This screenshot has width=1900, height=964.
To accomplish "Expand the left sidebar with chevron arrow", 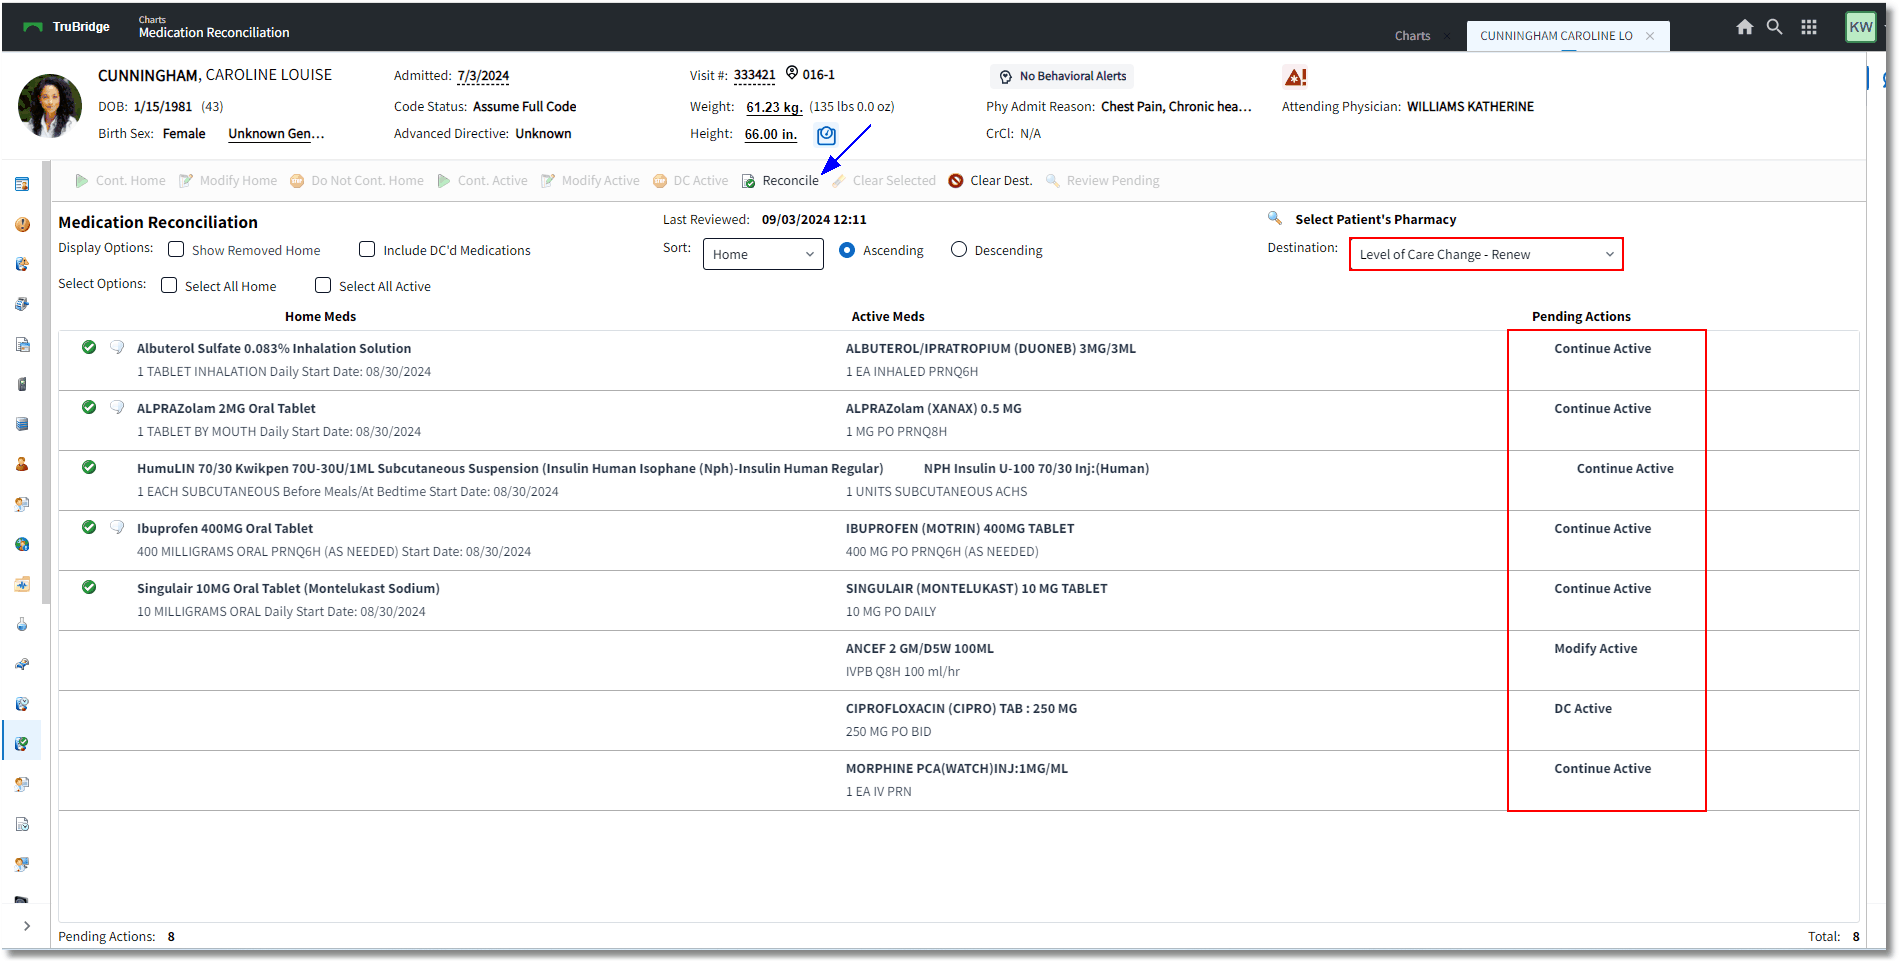I will (27, 926).
